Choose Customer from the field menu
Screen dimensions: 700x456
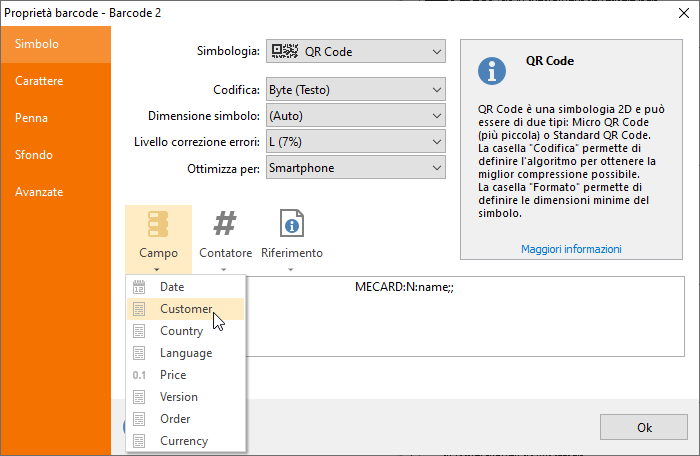pos(185,309)
